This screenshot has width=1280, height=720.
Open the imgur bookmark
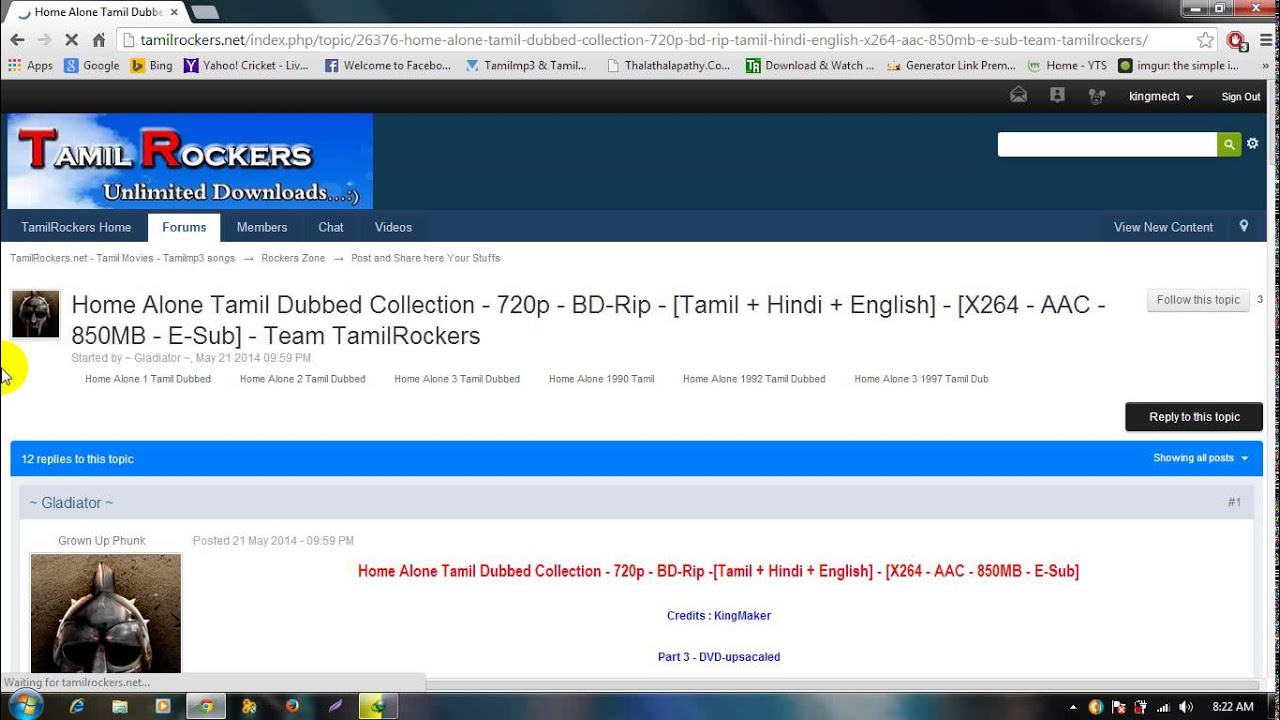coord(1178,66)
